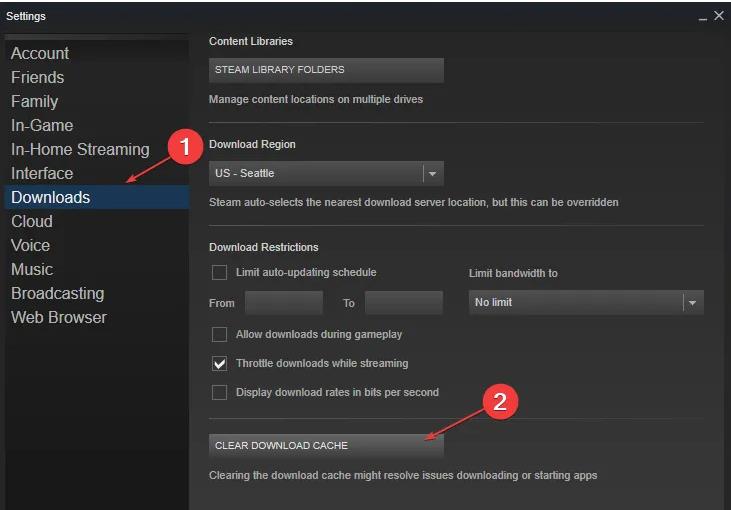
Task: Click the Clear Download Cache button
Action: [x=326, y=446]
